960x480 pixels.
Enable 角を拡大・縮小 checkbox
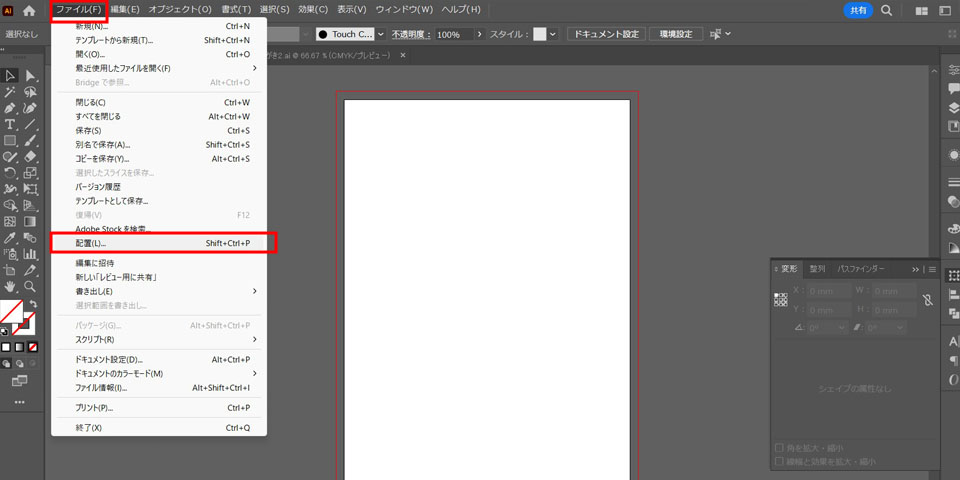780,447
